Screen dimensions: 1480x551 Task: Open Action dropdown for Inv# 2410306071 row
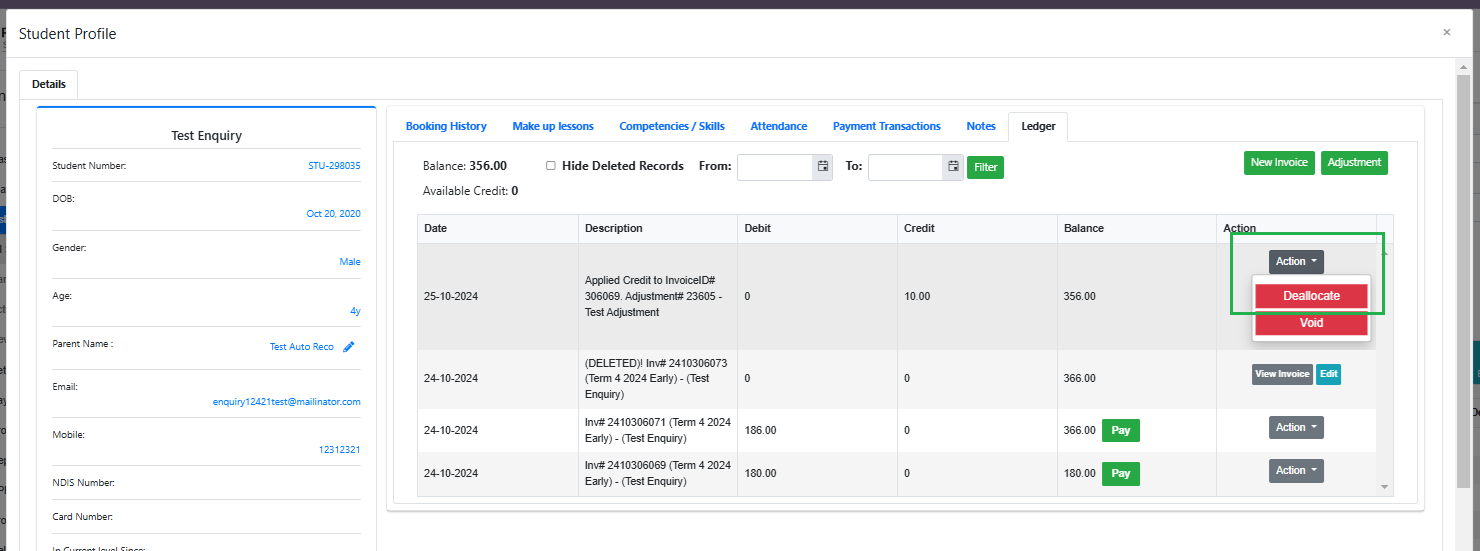click(x=1296, y=427)
